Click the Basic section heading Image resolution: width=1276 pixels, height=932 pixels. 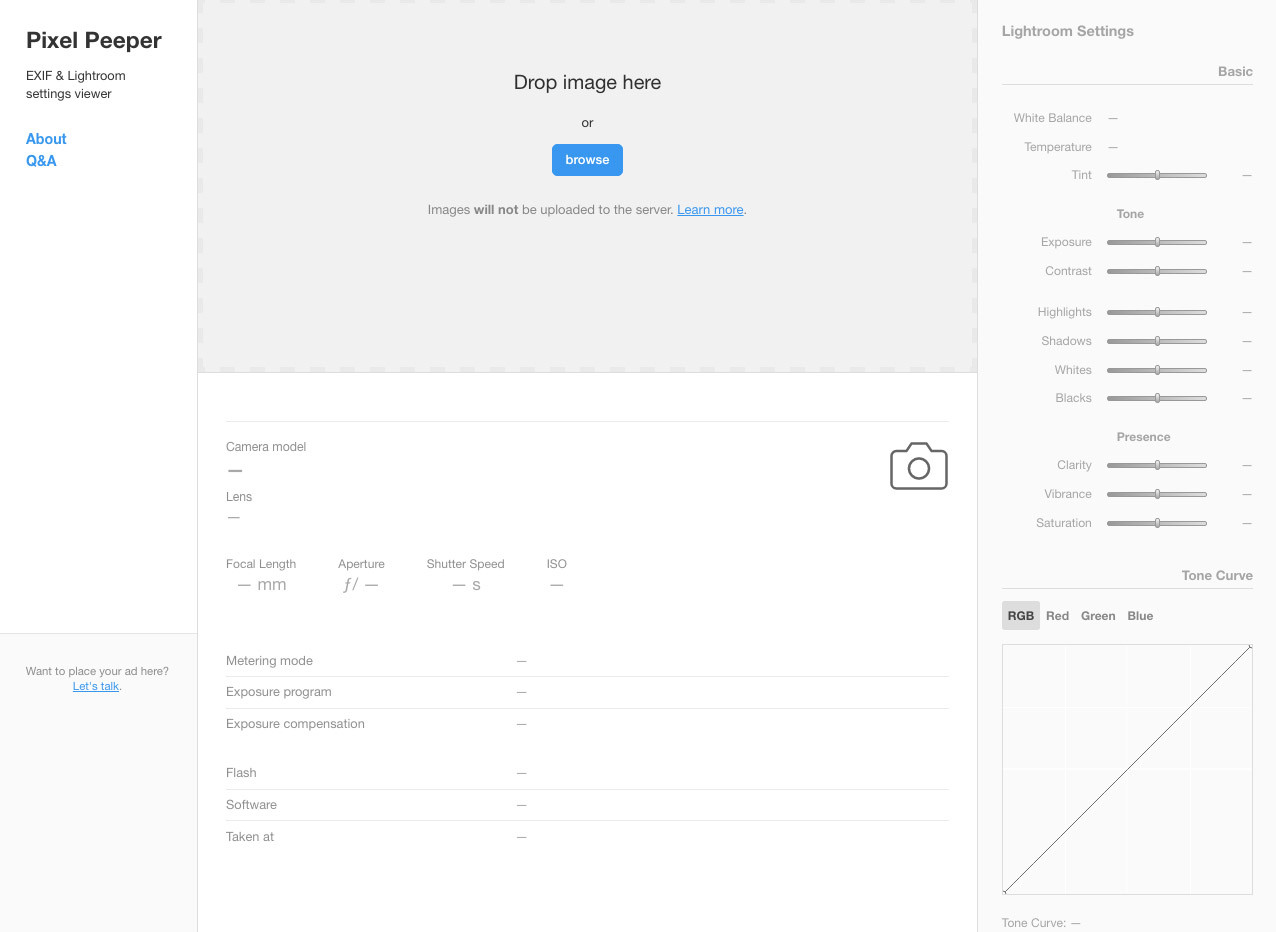coord(1235,72)
